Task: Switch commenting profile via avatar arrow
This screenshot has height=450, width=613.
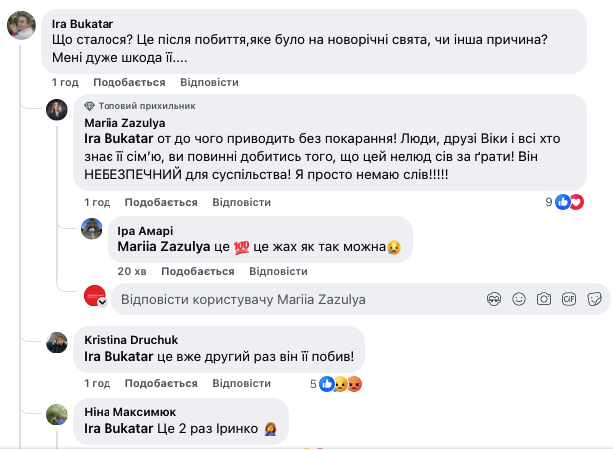Action: (102, 303)
